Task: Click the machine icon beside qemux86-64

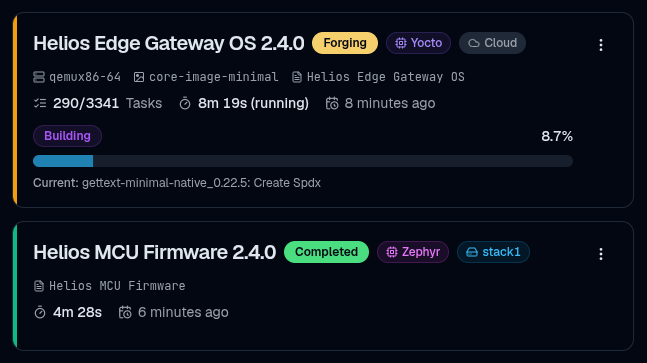Action: pyautogui.click(x=39, y=77)
